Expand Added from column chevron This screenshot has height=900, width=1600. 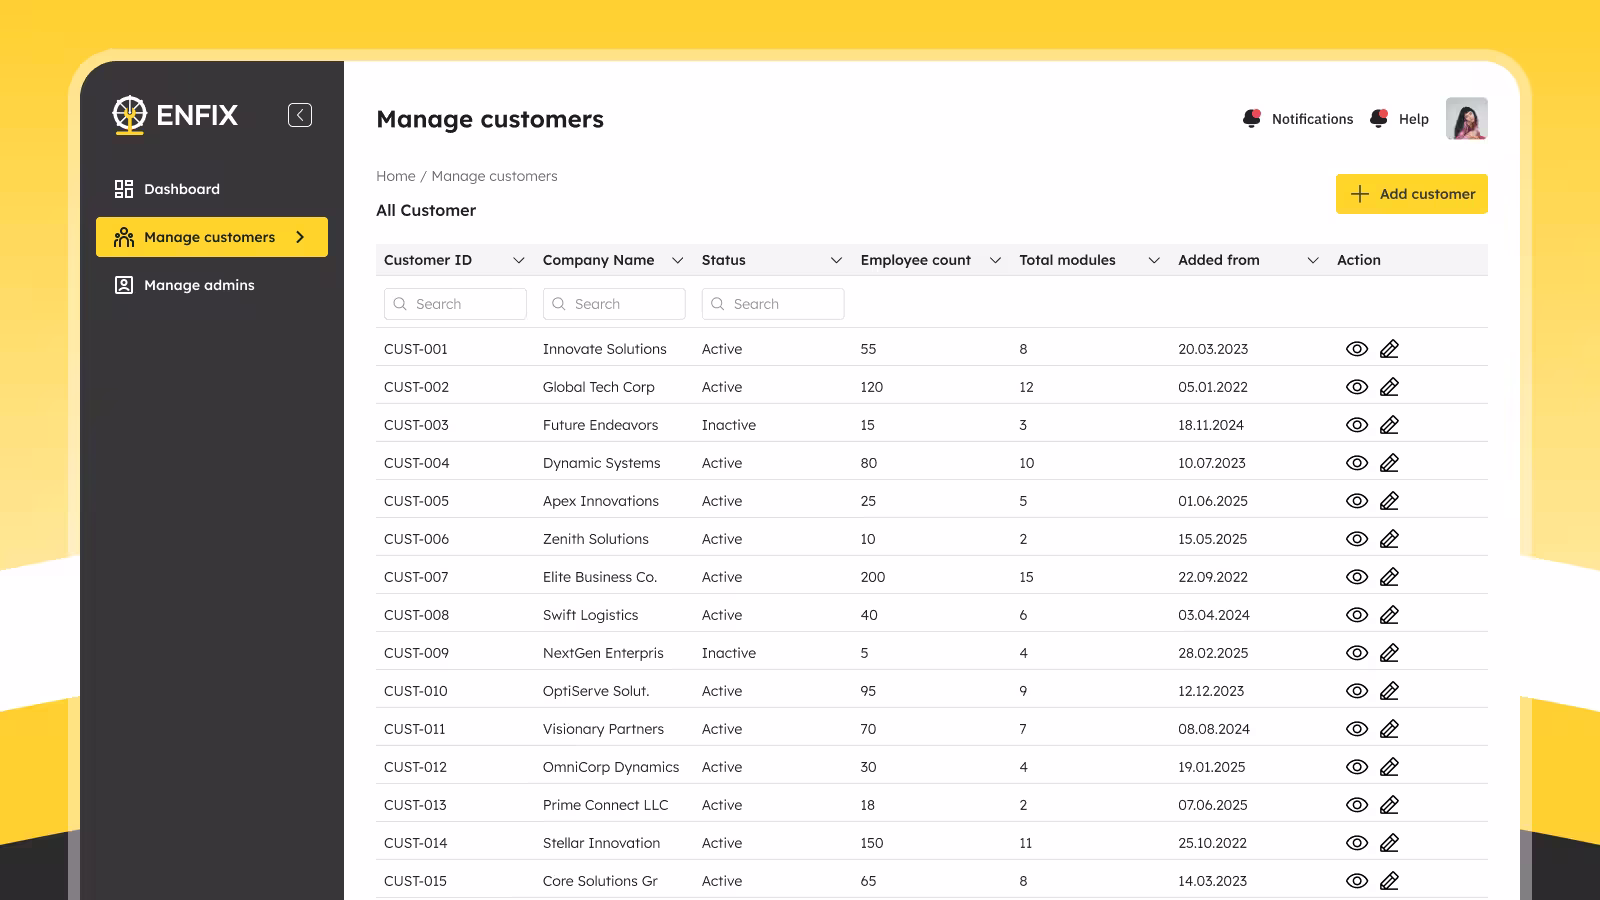1313,260
